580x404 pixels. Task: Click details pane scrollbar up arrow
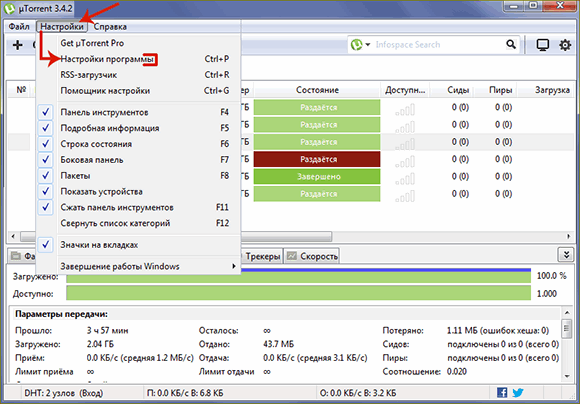pyautogui.click(x=567, y=313)
